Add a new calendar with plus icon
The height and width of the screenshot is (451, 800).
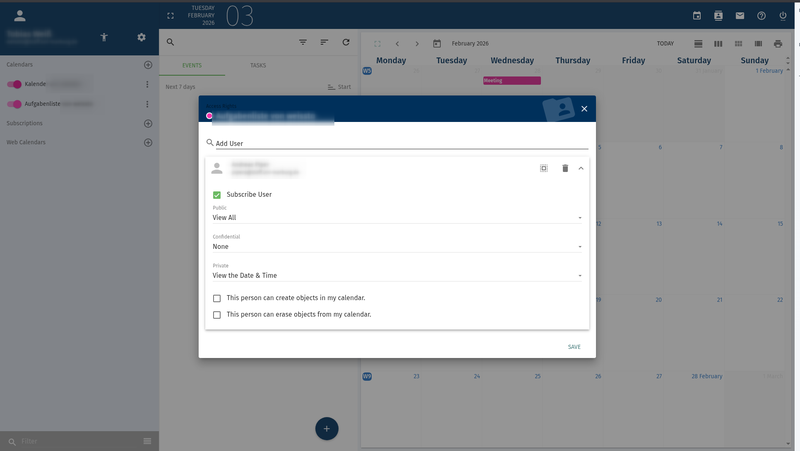(148, 65)
